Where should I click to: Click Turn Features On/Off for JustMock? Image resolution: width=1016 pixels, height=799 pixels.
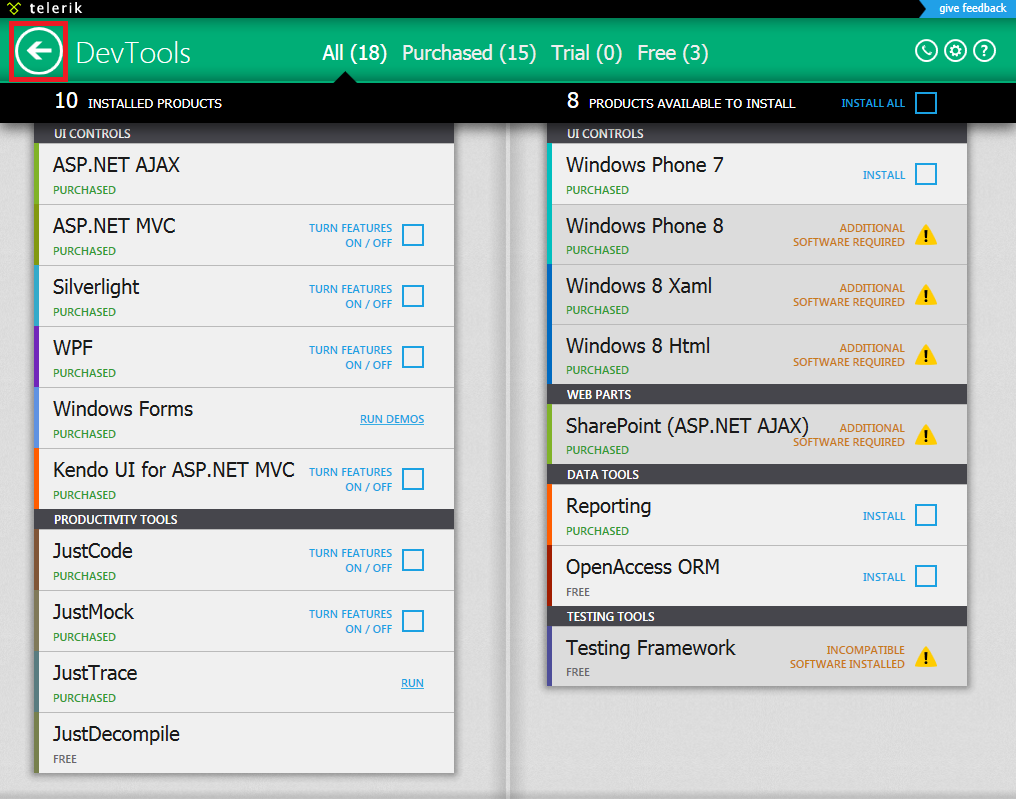click(x=351, y=621)
